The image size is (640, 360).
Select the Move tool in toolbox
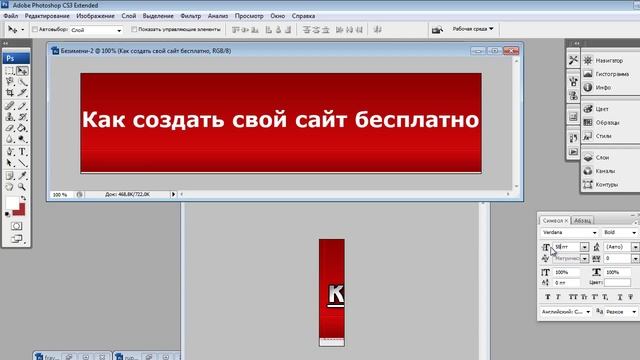point(22,71)
